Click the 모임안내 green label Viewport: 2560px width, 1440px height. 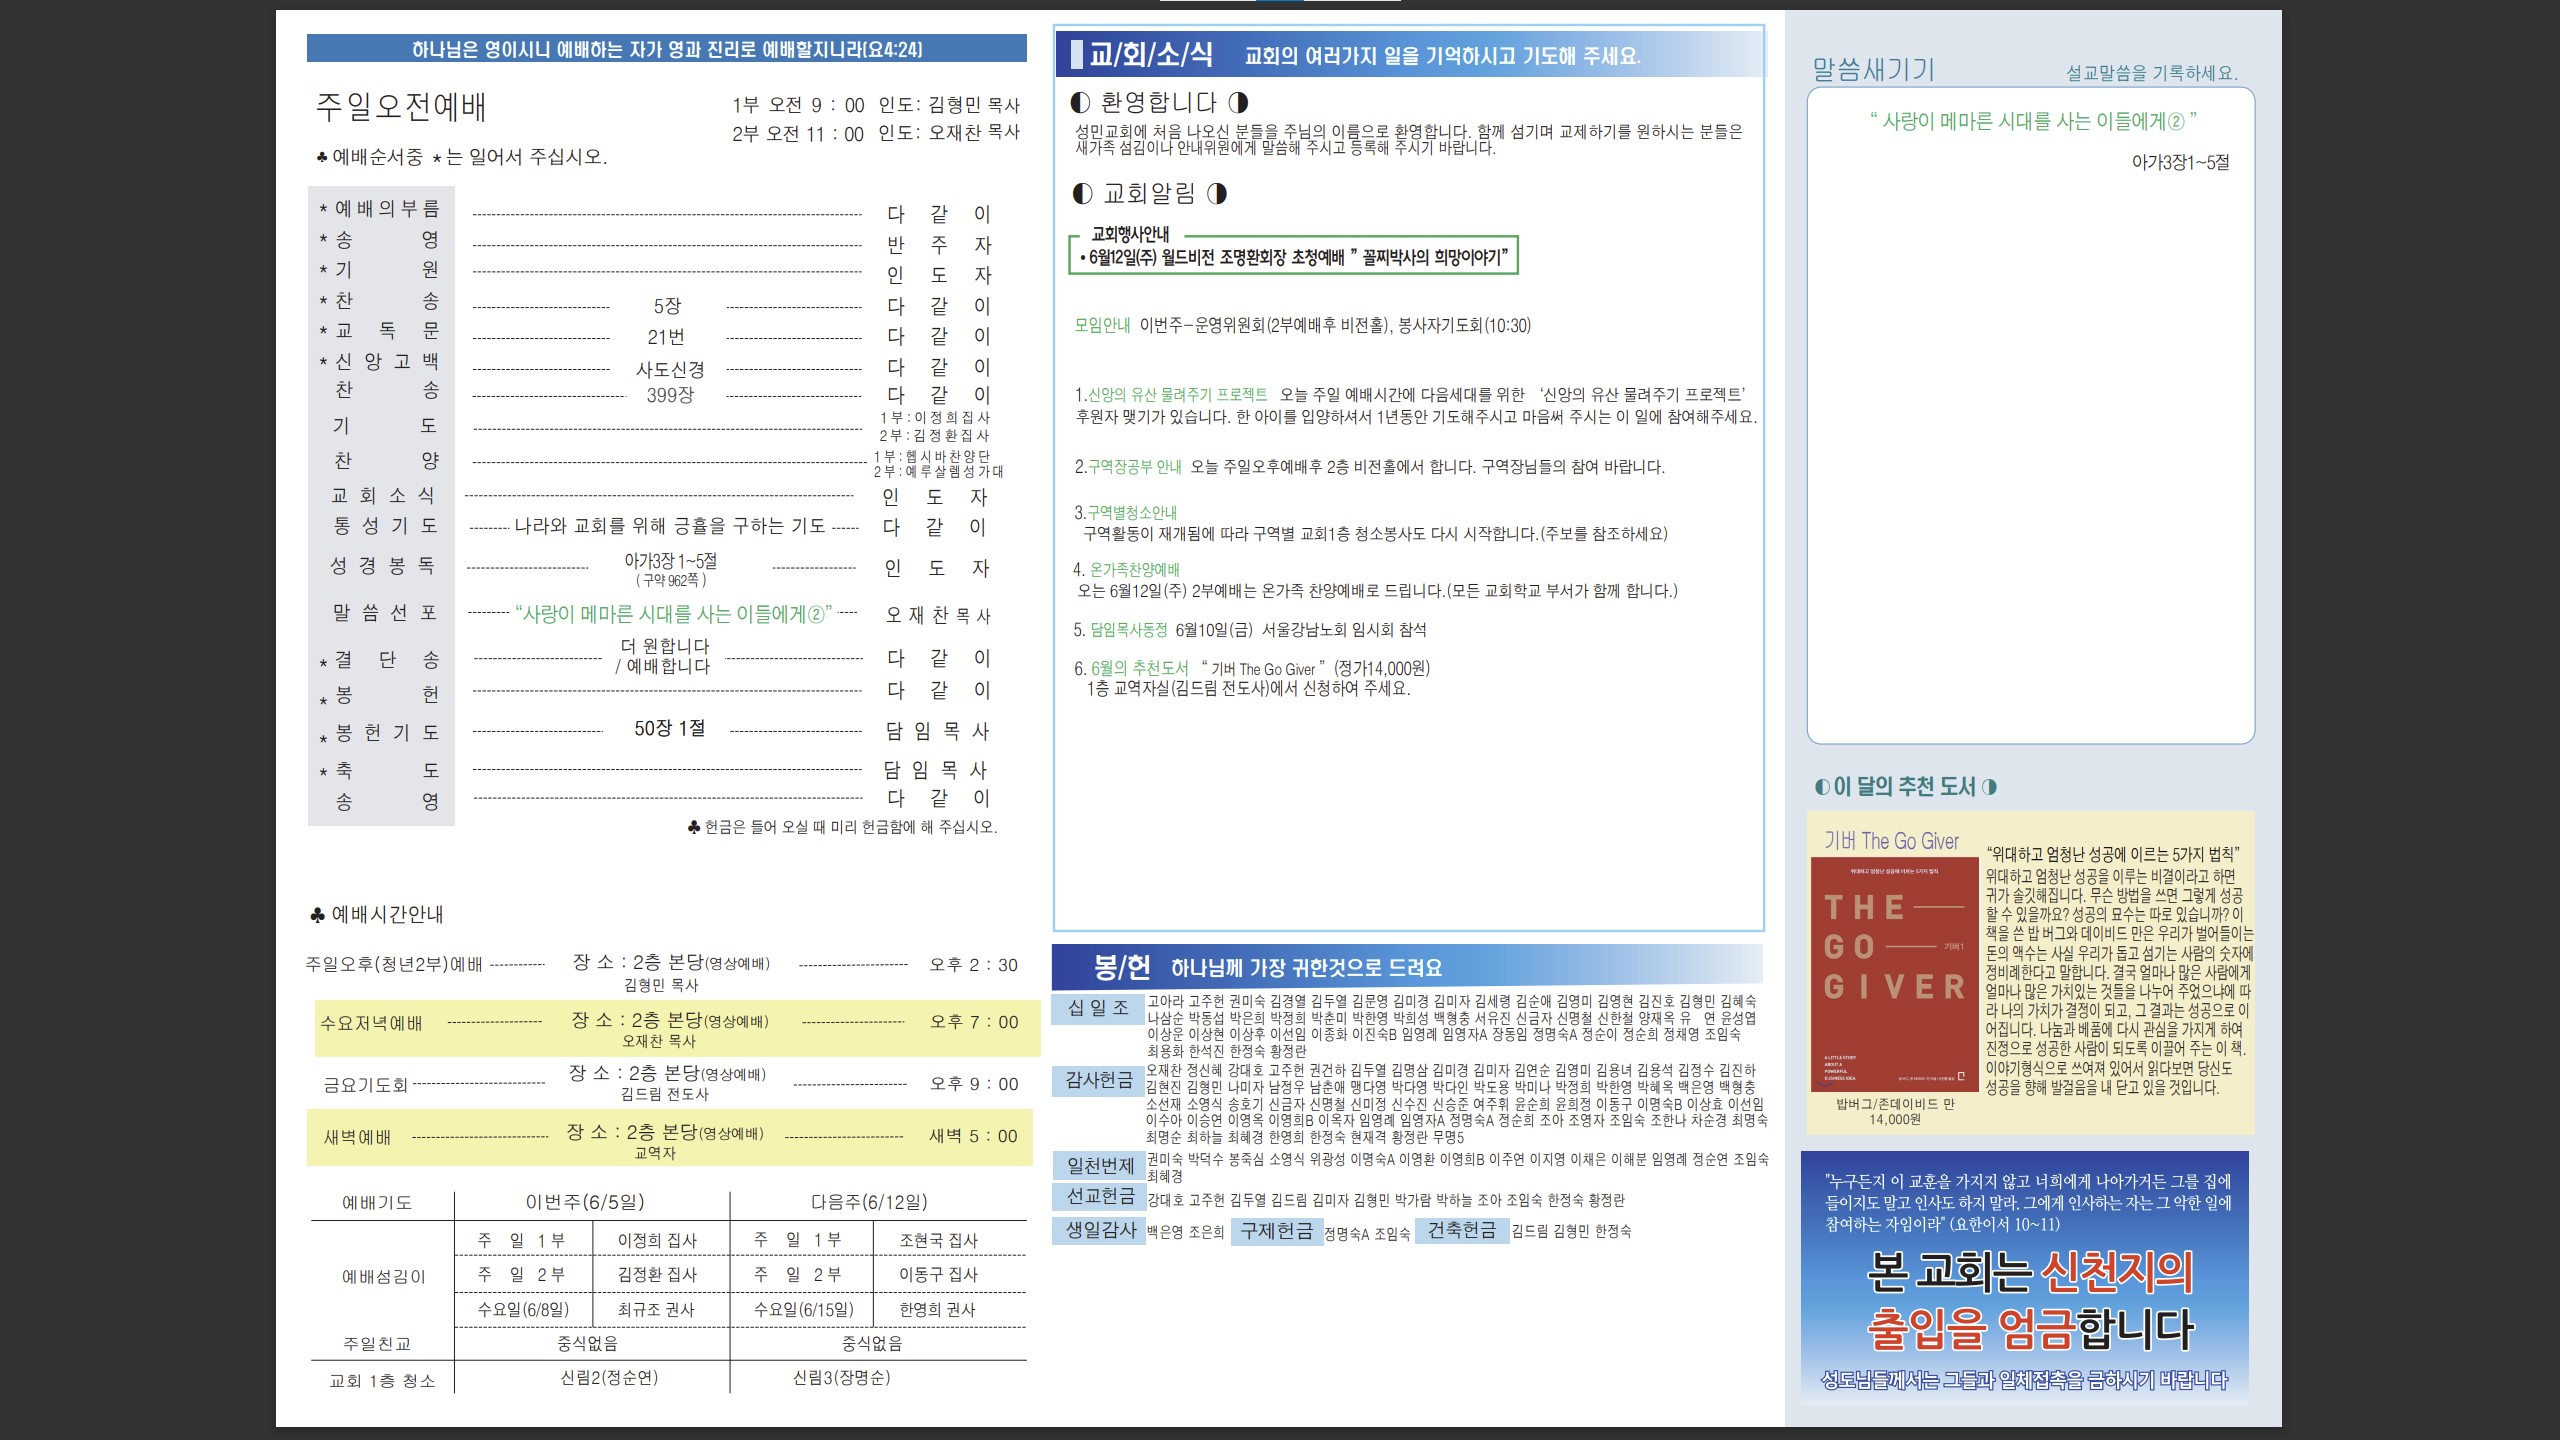coord(1102,325)
